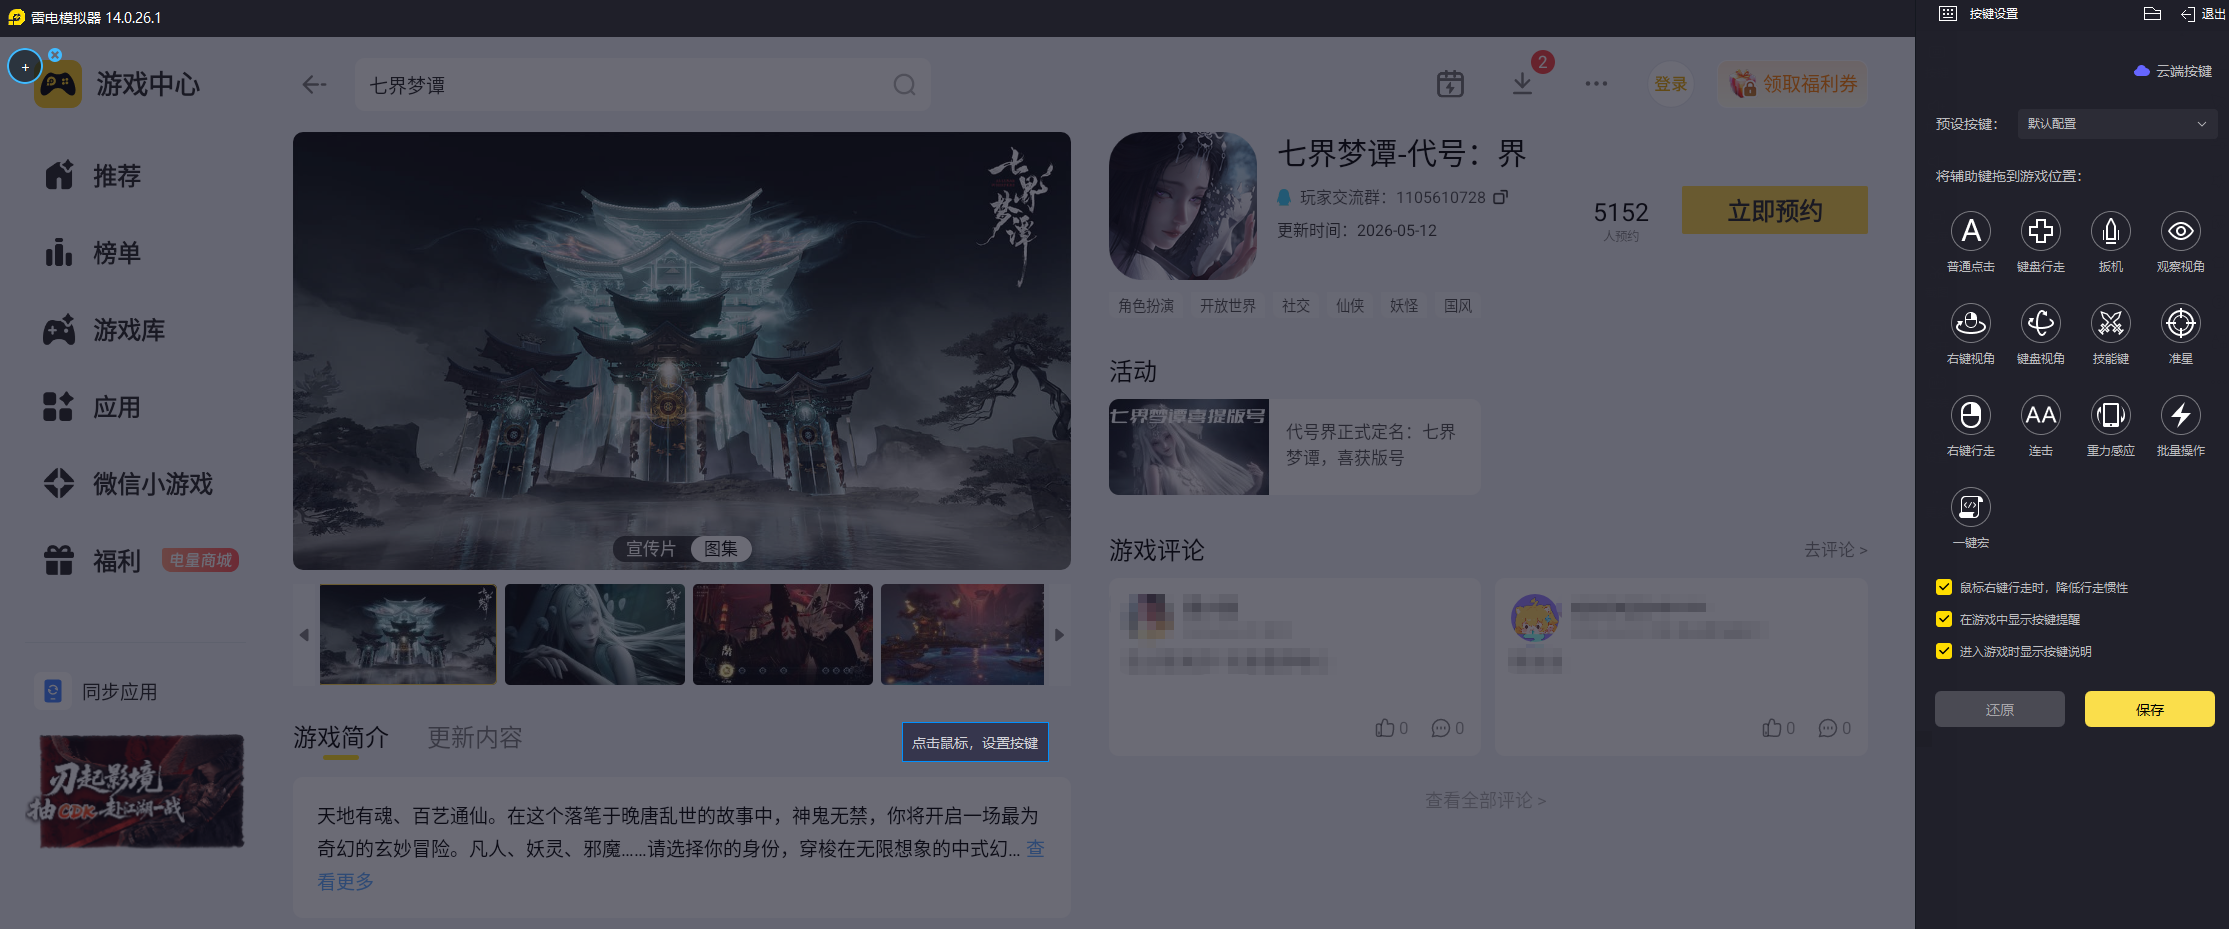Switch to the 更新内容 tab
Viewport: 2229px width, 929px height.
(x=475, y=738)
